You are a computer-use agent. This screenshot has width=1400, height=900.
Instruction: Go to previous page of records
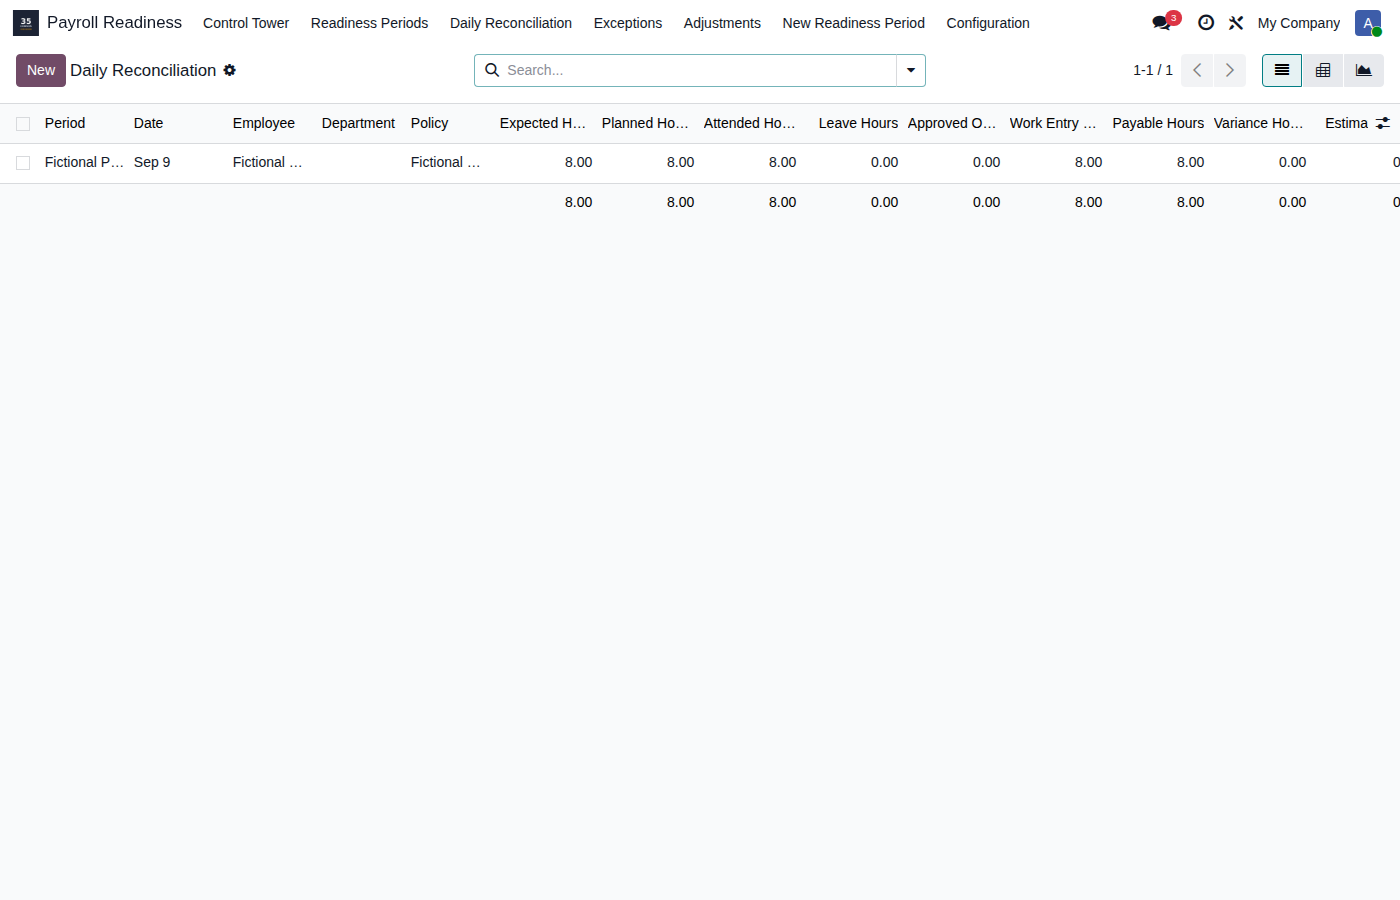[x=1197, y=70]
